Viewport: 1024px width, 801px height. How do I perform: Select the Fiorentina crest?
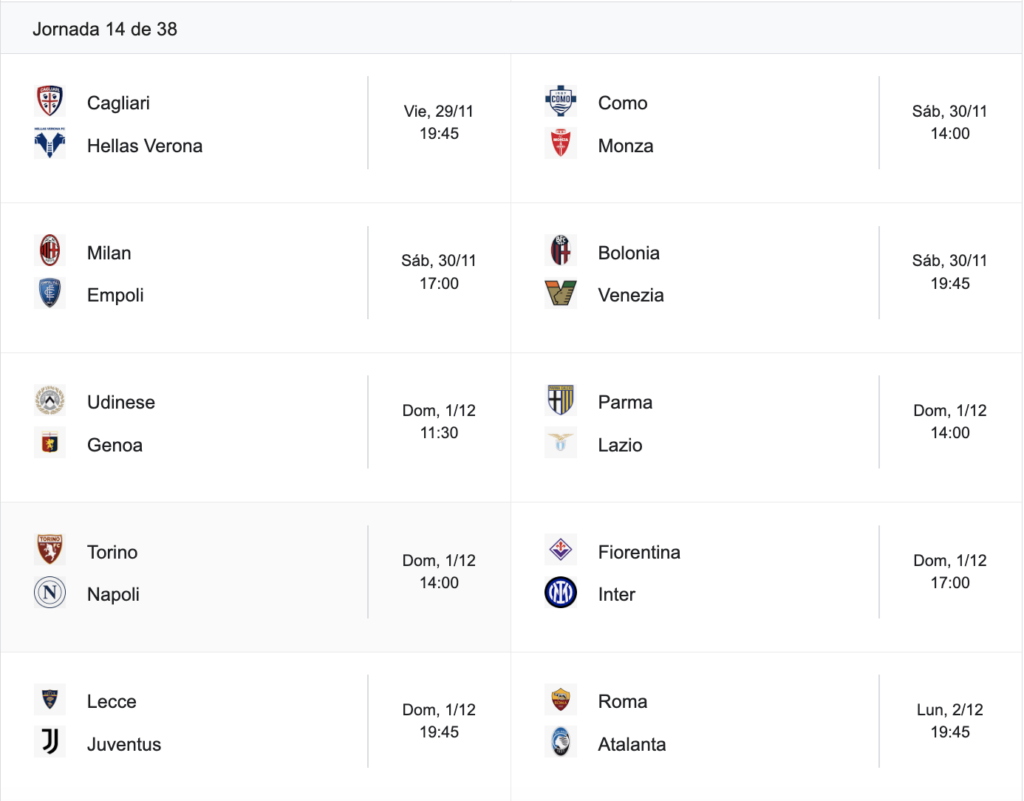point(560,550)
